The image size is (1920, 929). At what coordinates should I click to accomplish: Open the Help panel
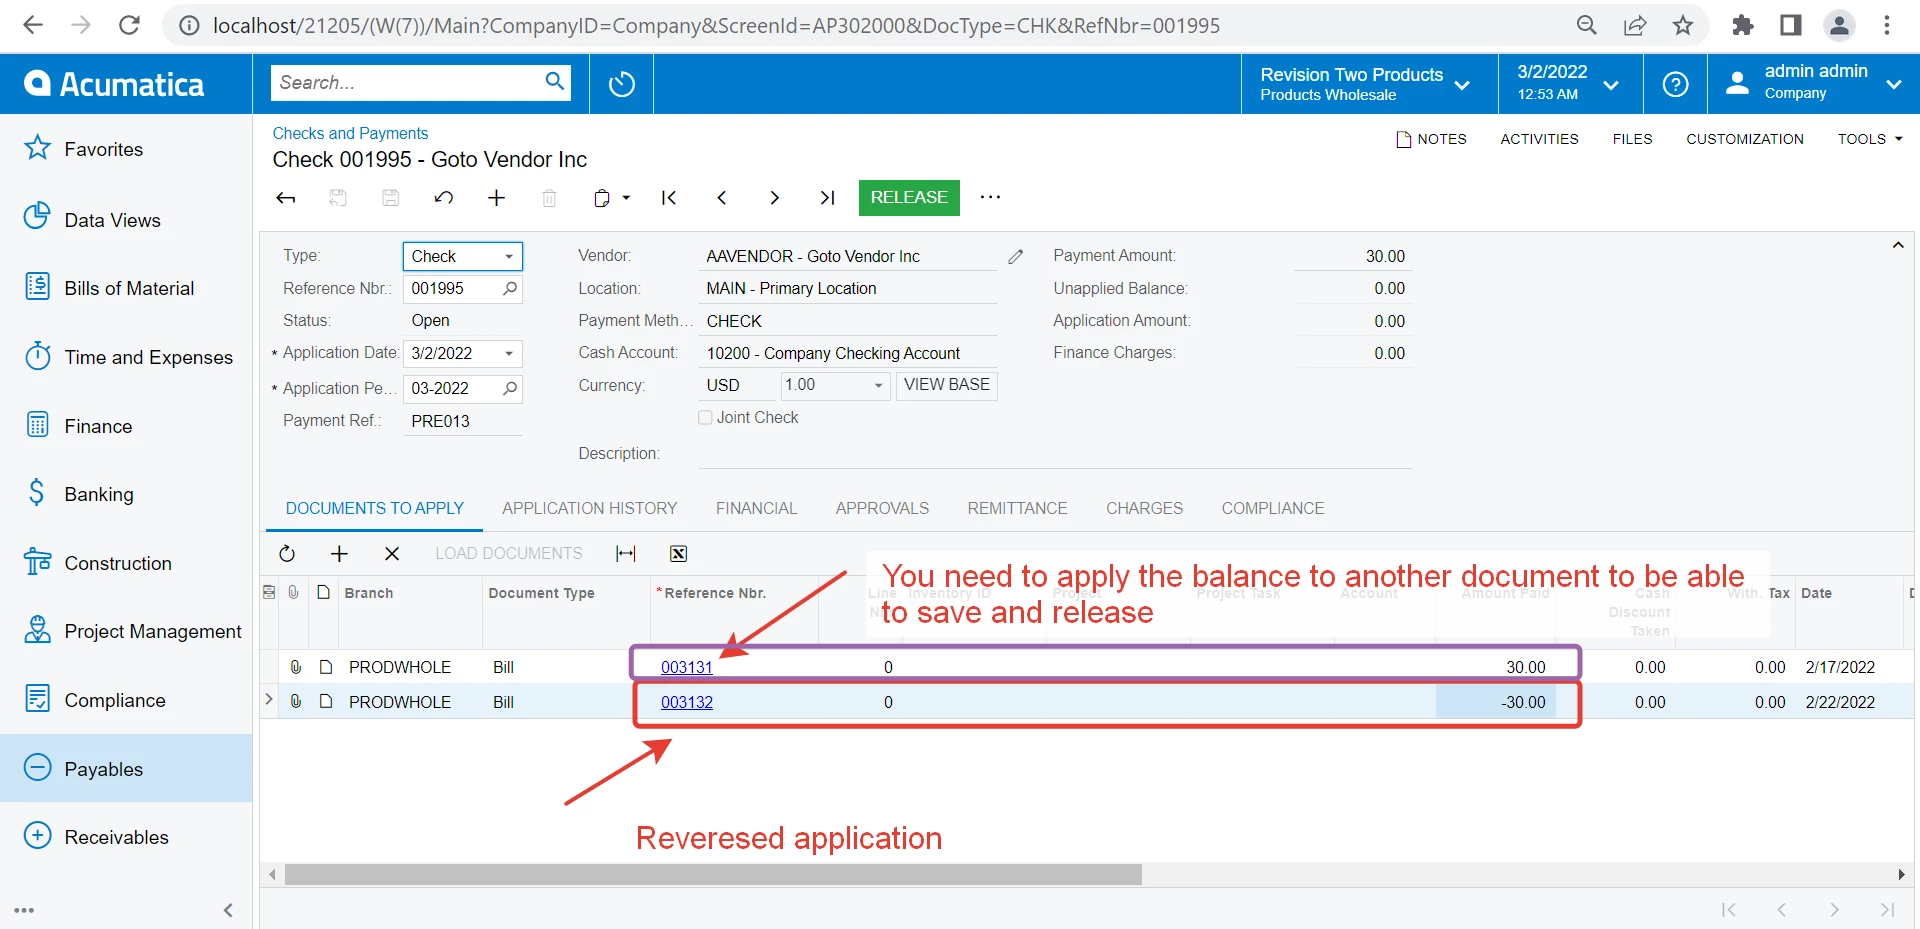(x=1675, y=84)
